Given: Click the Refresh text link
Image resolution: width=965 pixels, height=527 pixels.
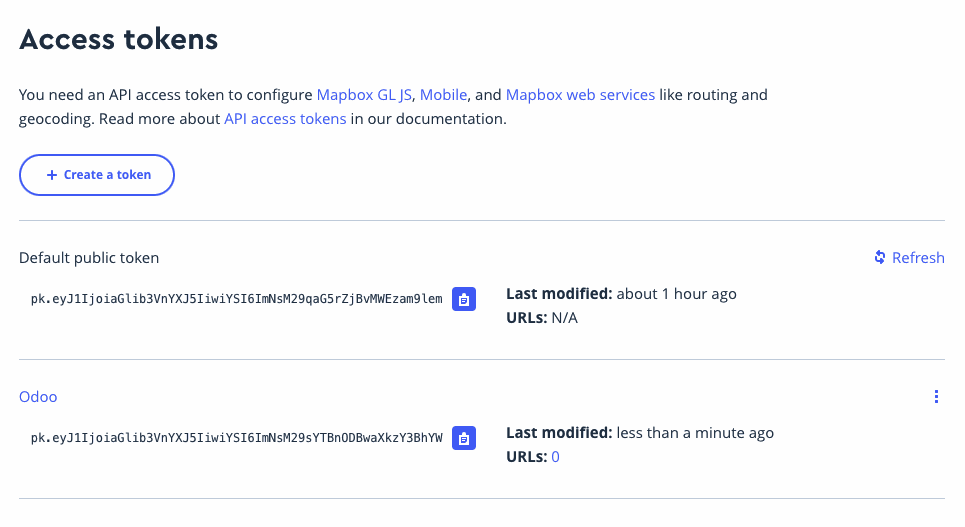Looking at the screenshot, I should [918, 257].
